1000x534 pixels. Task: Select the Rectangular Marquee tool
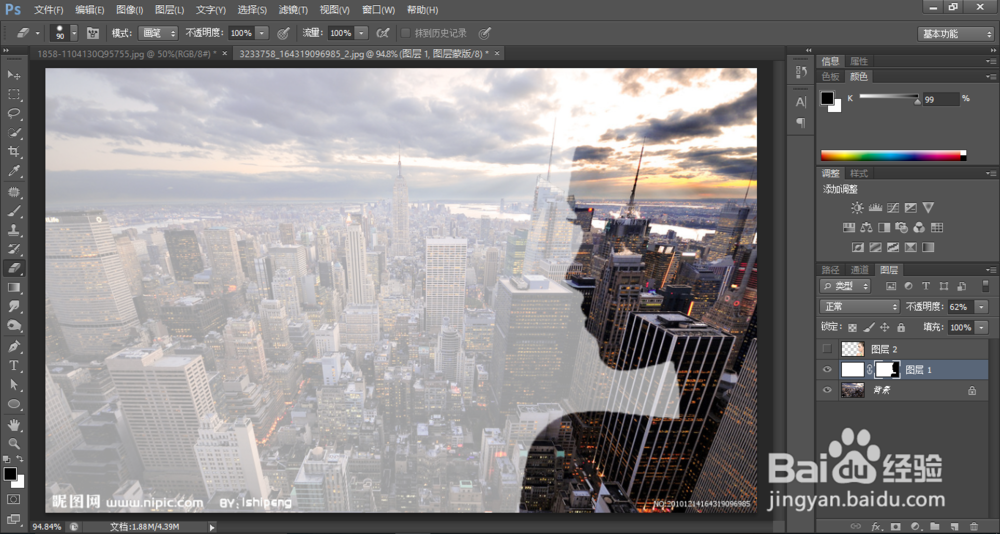[14, 94]
